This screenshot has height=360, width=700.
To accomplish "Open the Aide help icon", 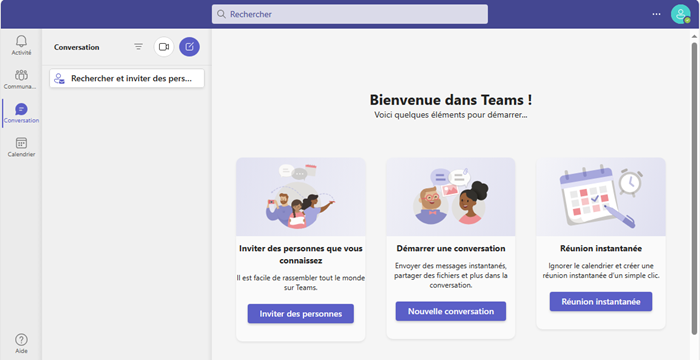I will coord(21,343).
